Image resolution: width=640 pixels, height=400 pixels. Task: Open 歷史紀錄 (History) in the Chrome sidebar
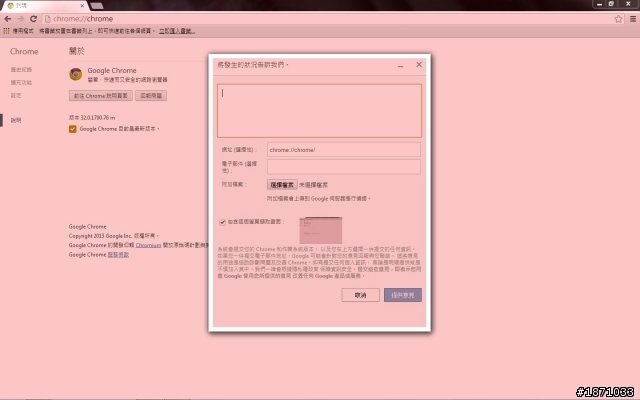[21, 69]
